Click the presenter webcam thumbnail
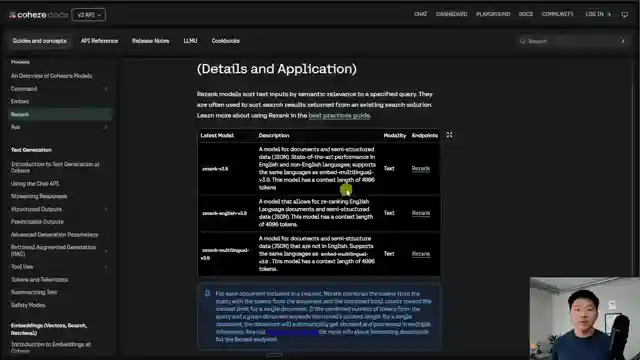Screen dimensions: 640x360 (x=584, y=318)
